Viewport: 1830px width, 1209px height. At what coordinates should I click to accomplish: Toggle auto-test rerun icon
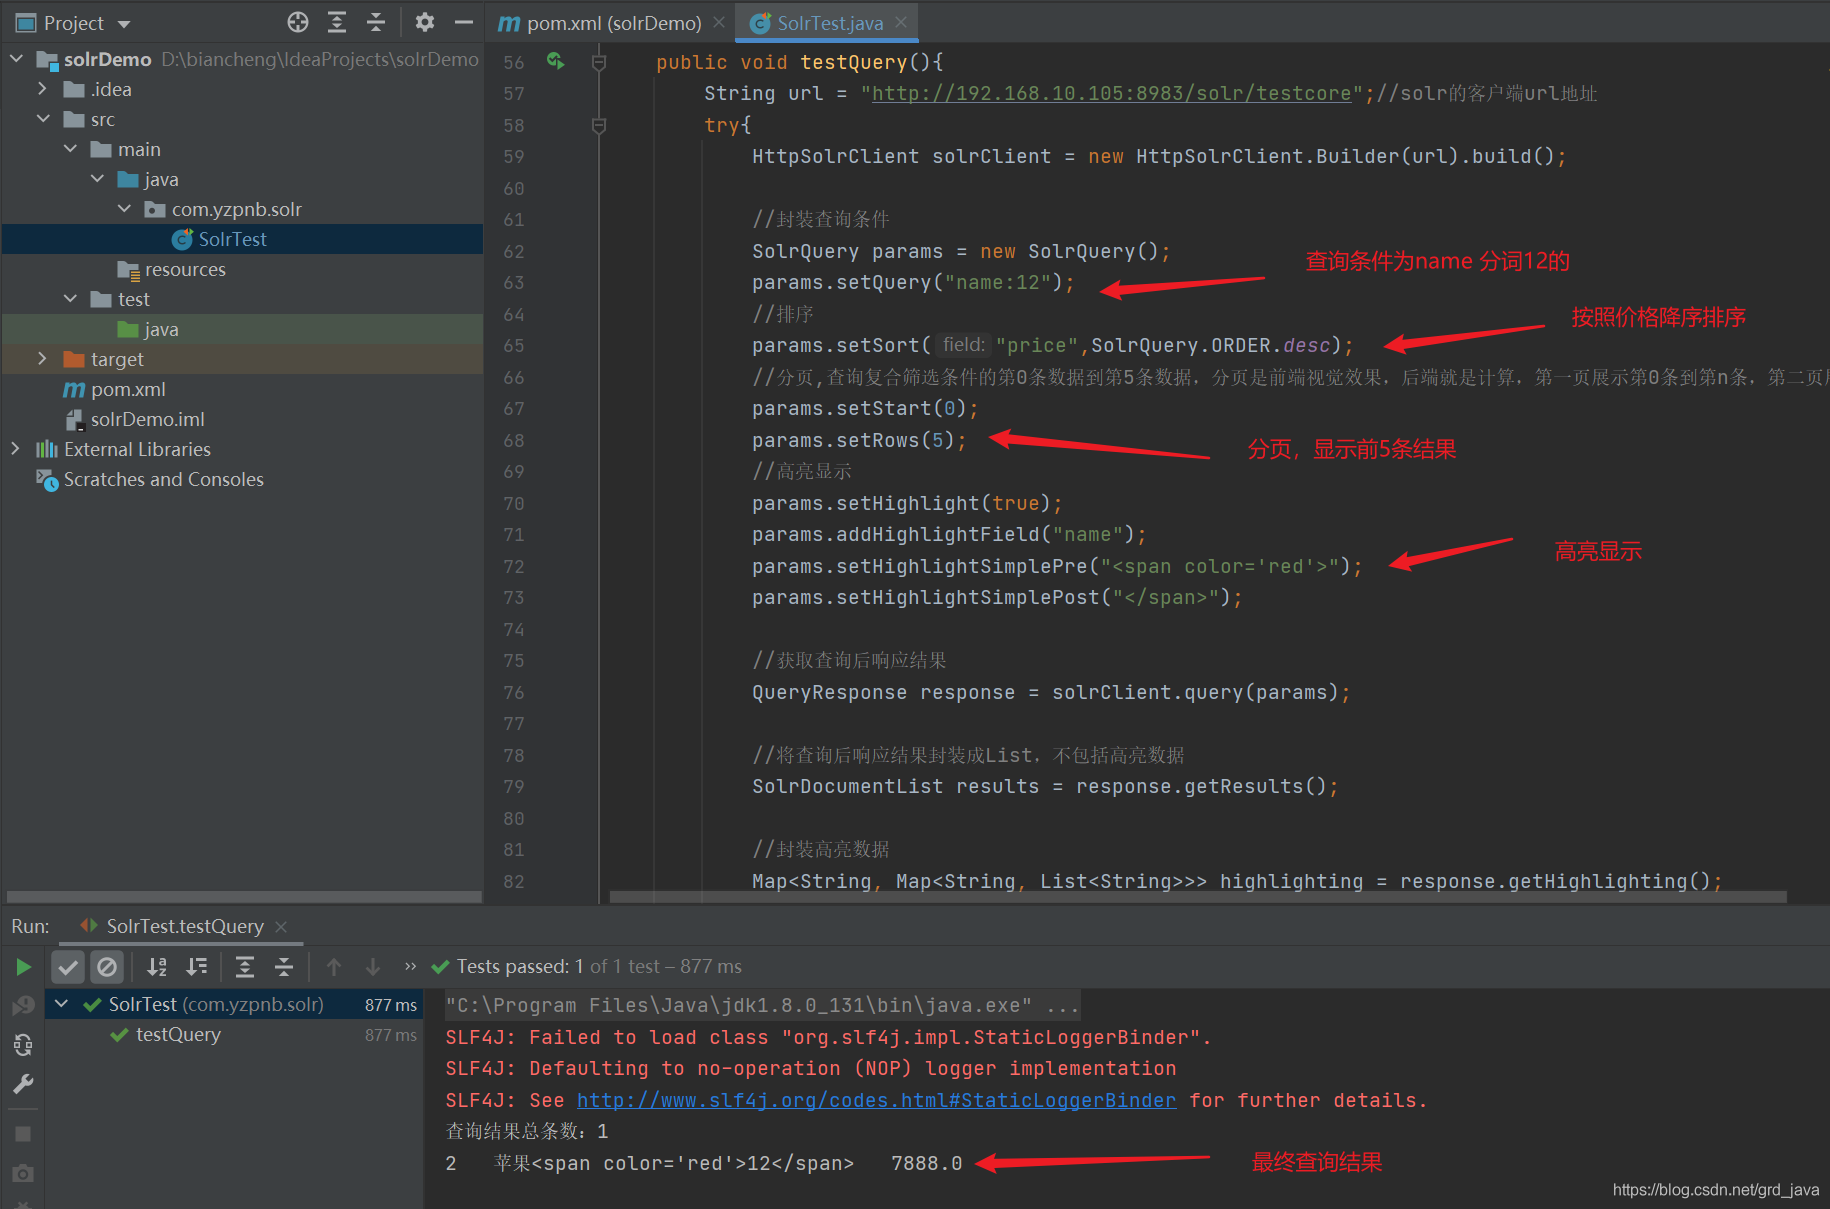tap(23, 1045)
